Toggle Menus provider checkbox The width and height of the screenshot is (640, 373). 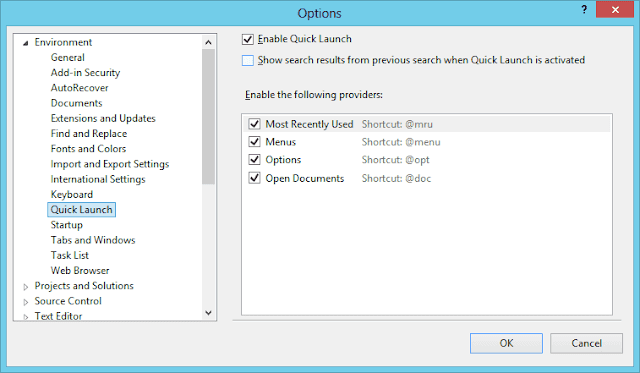point(254,142)
